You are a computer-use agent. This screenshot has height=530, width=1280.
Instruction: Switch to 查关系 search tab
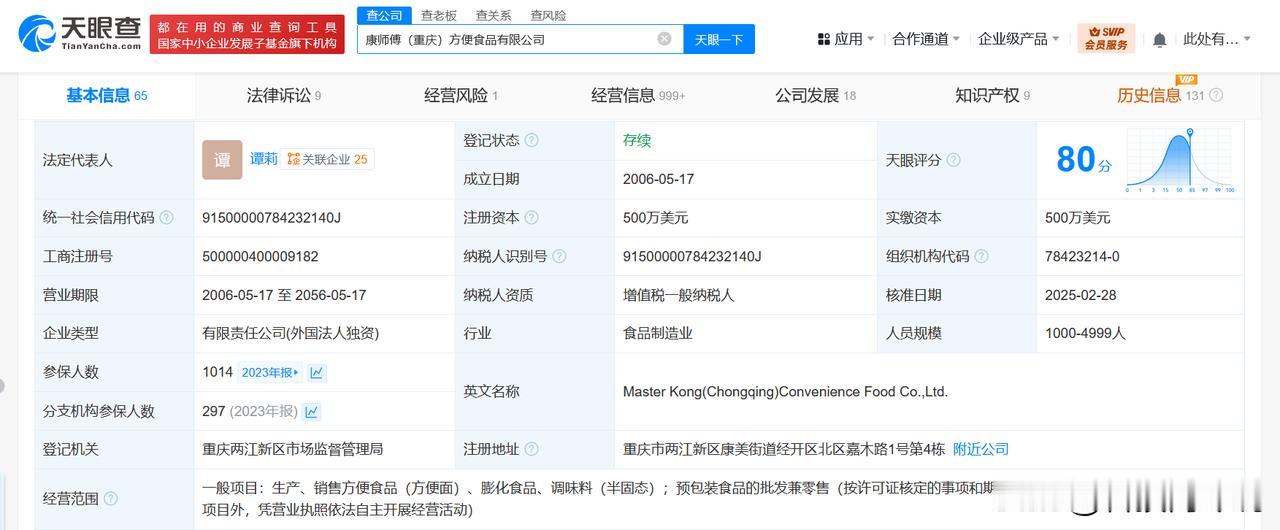493,15
